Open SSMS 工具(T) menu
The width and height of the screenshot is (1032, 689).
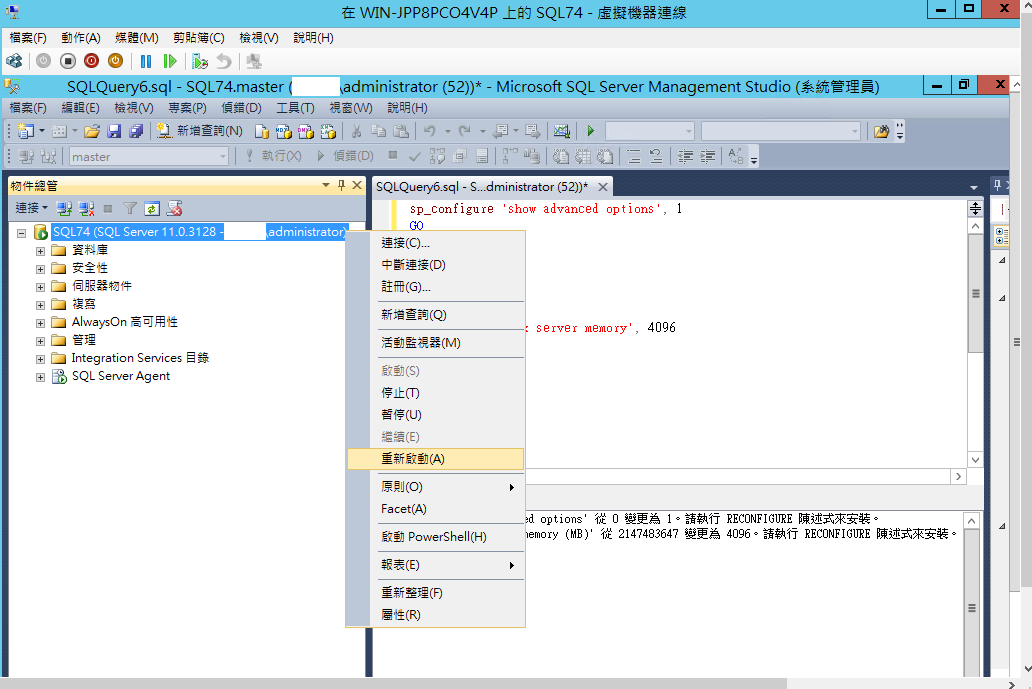click(x=295, y=108)
